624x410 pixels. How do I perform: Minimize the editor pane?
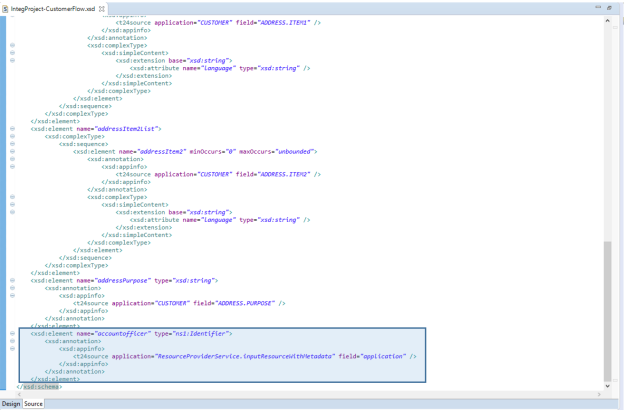[x=598, y=7]
